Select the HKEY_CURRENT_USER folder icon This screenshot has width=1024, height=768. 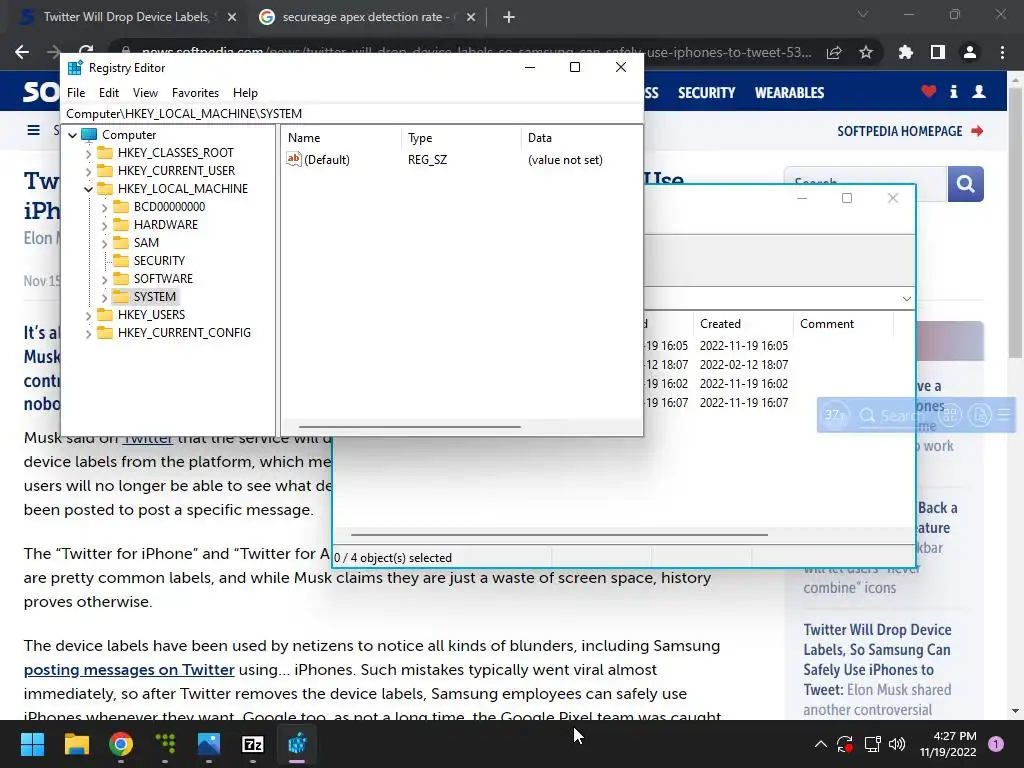pos(105,170)
